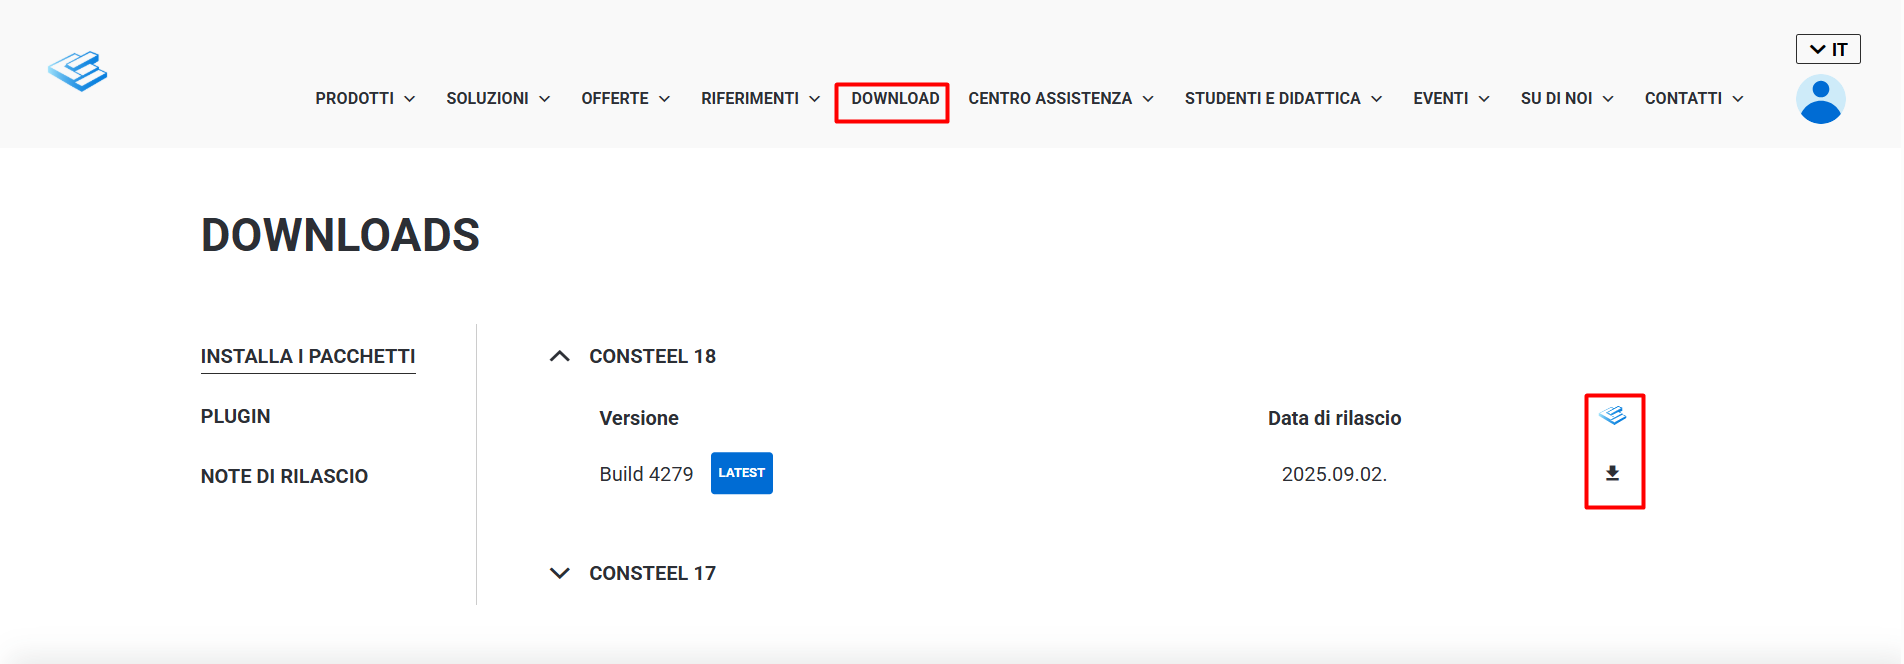Open the user account avatar icon
The width and height of the screenshot is (1904, 664).
click(x=1820, y=99)
